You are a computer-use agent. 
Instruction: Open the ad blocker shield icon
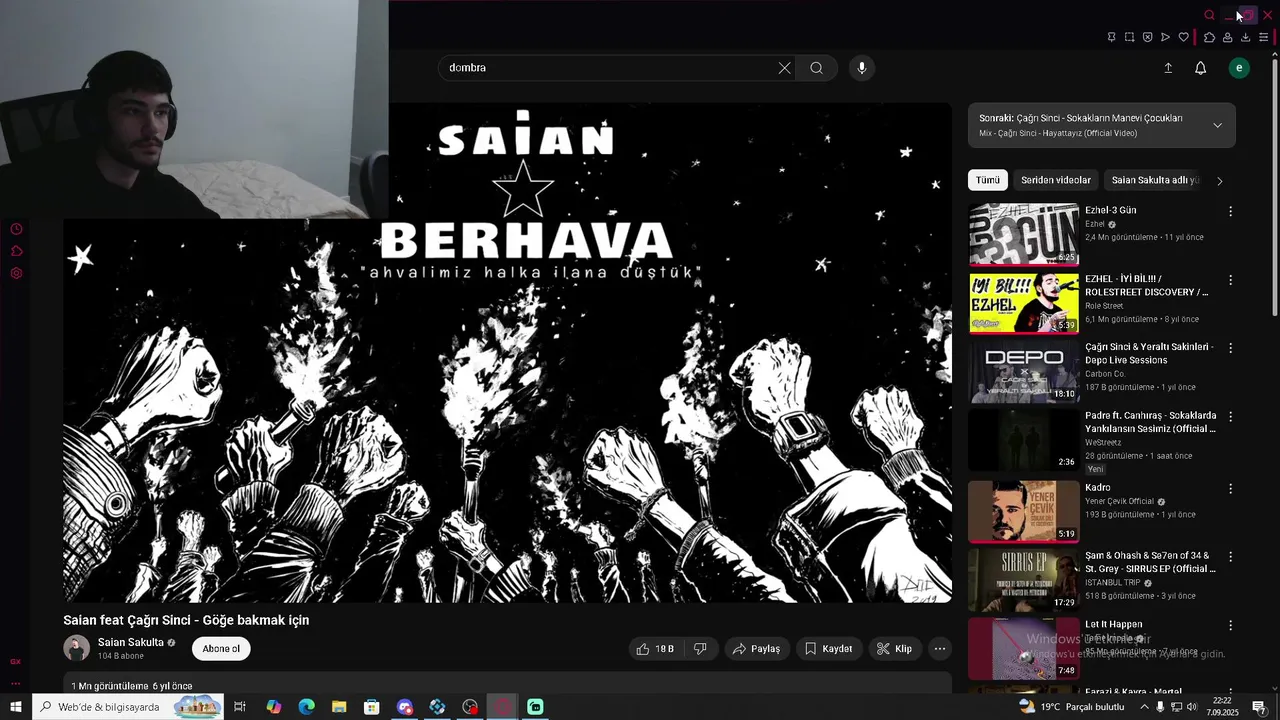[x=1147, y=37]
